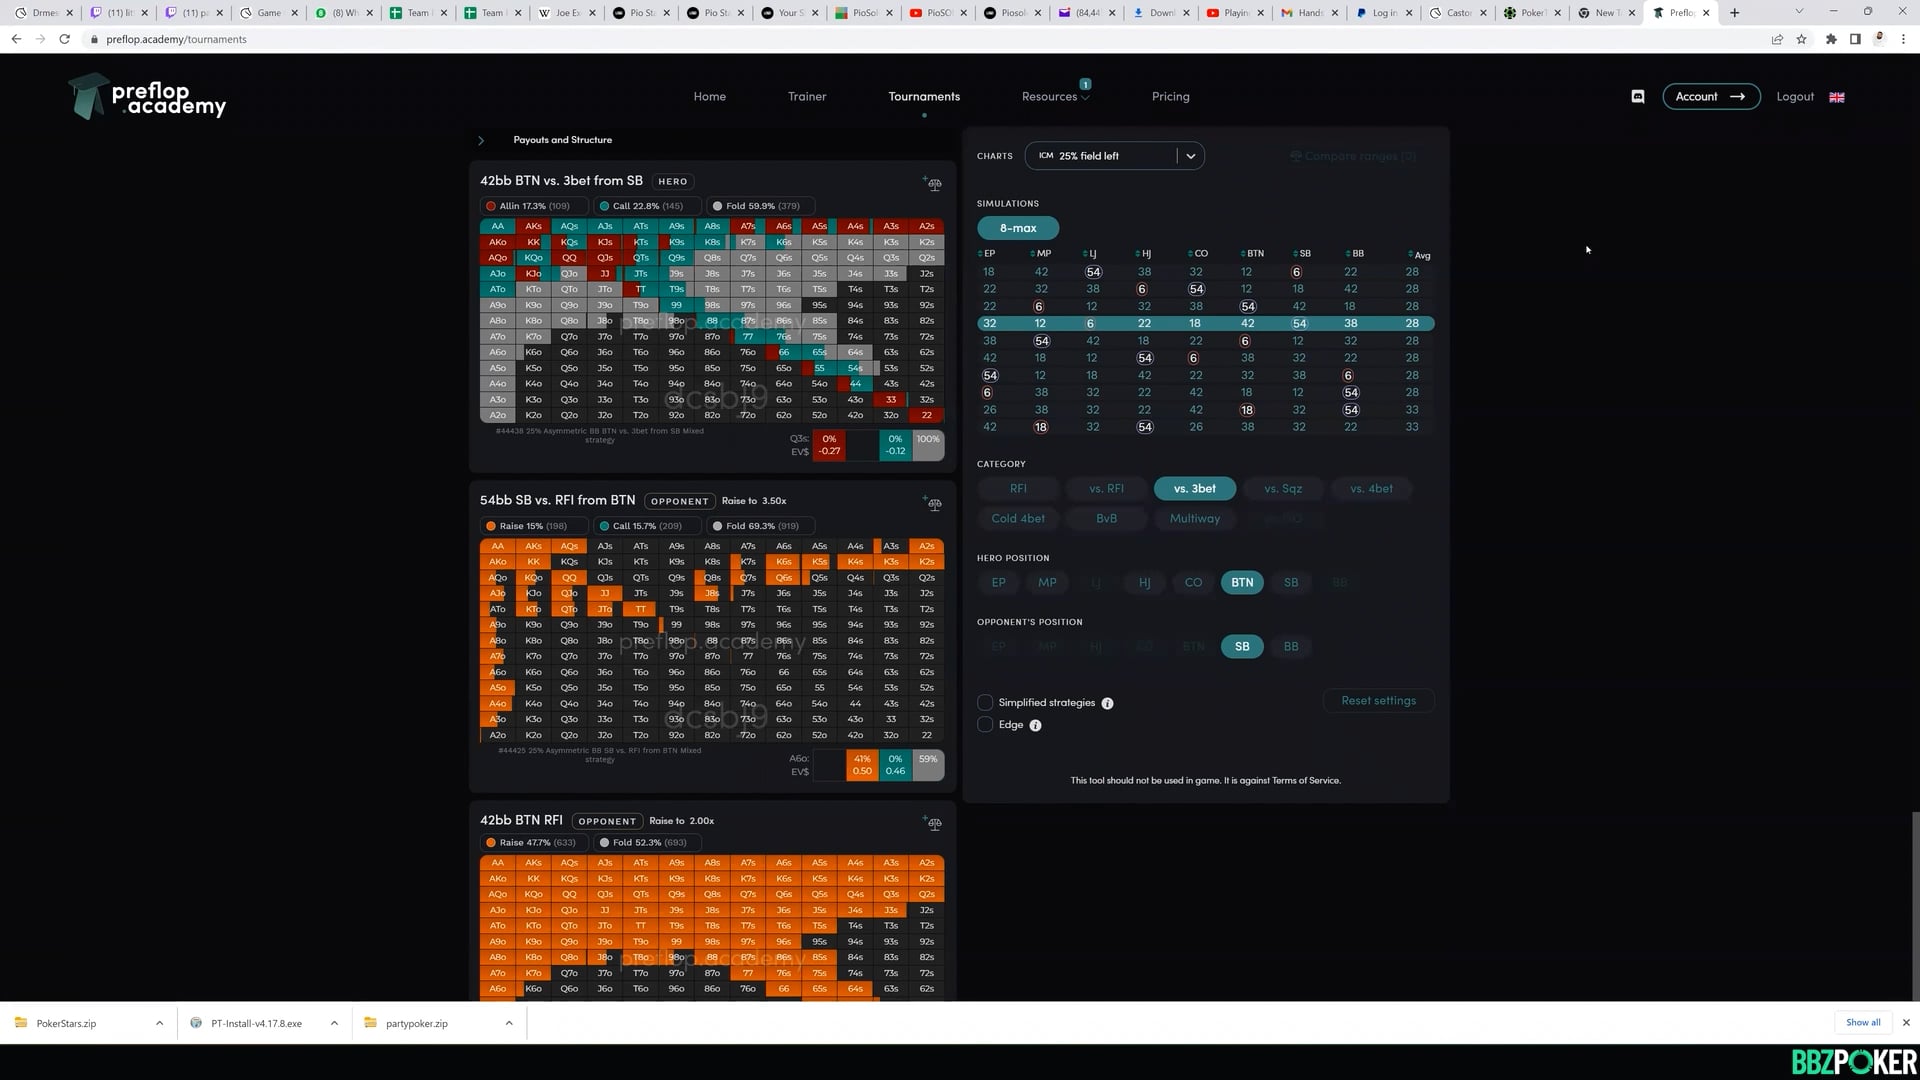Select BB as opponent's position
This screenshot has width=1920, height=1080.
click(1290, 646)
